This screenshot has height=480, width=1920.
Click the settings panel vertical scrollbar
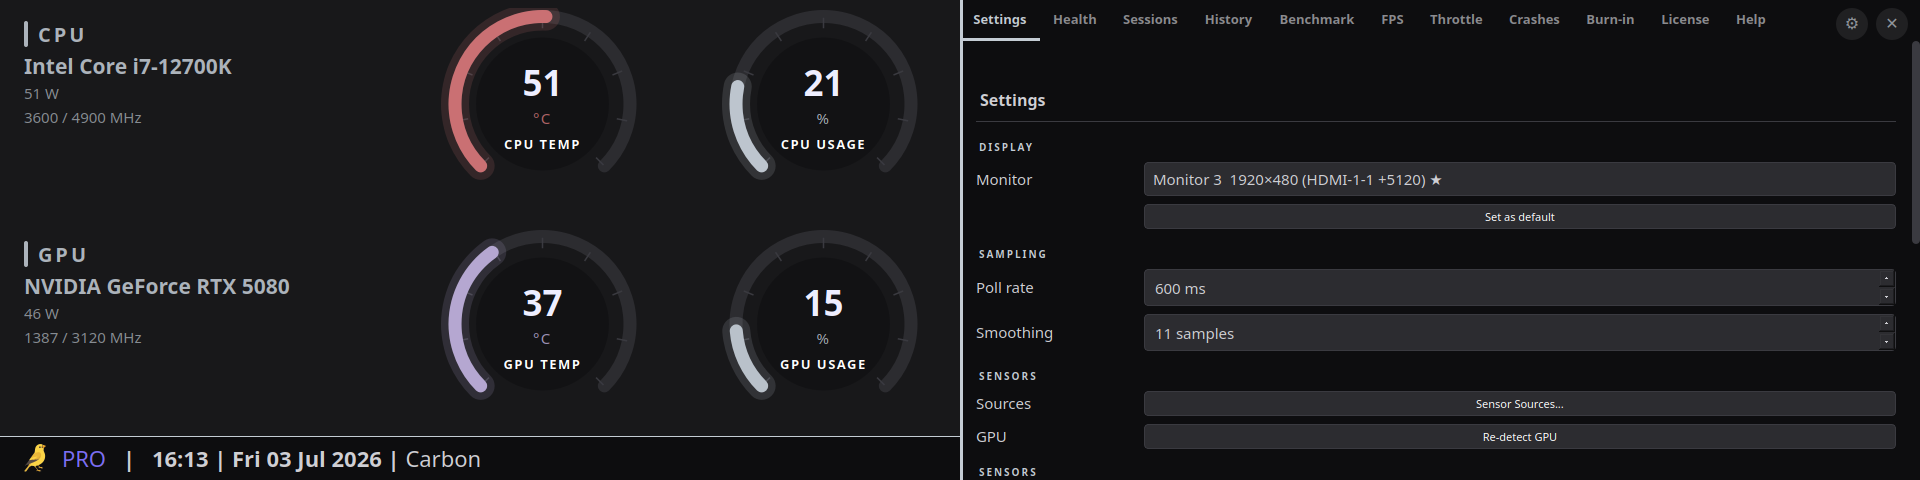(x=1915, y=141)
